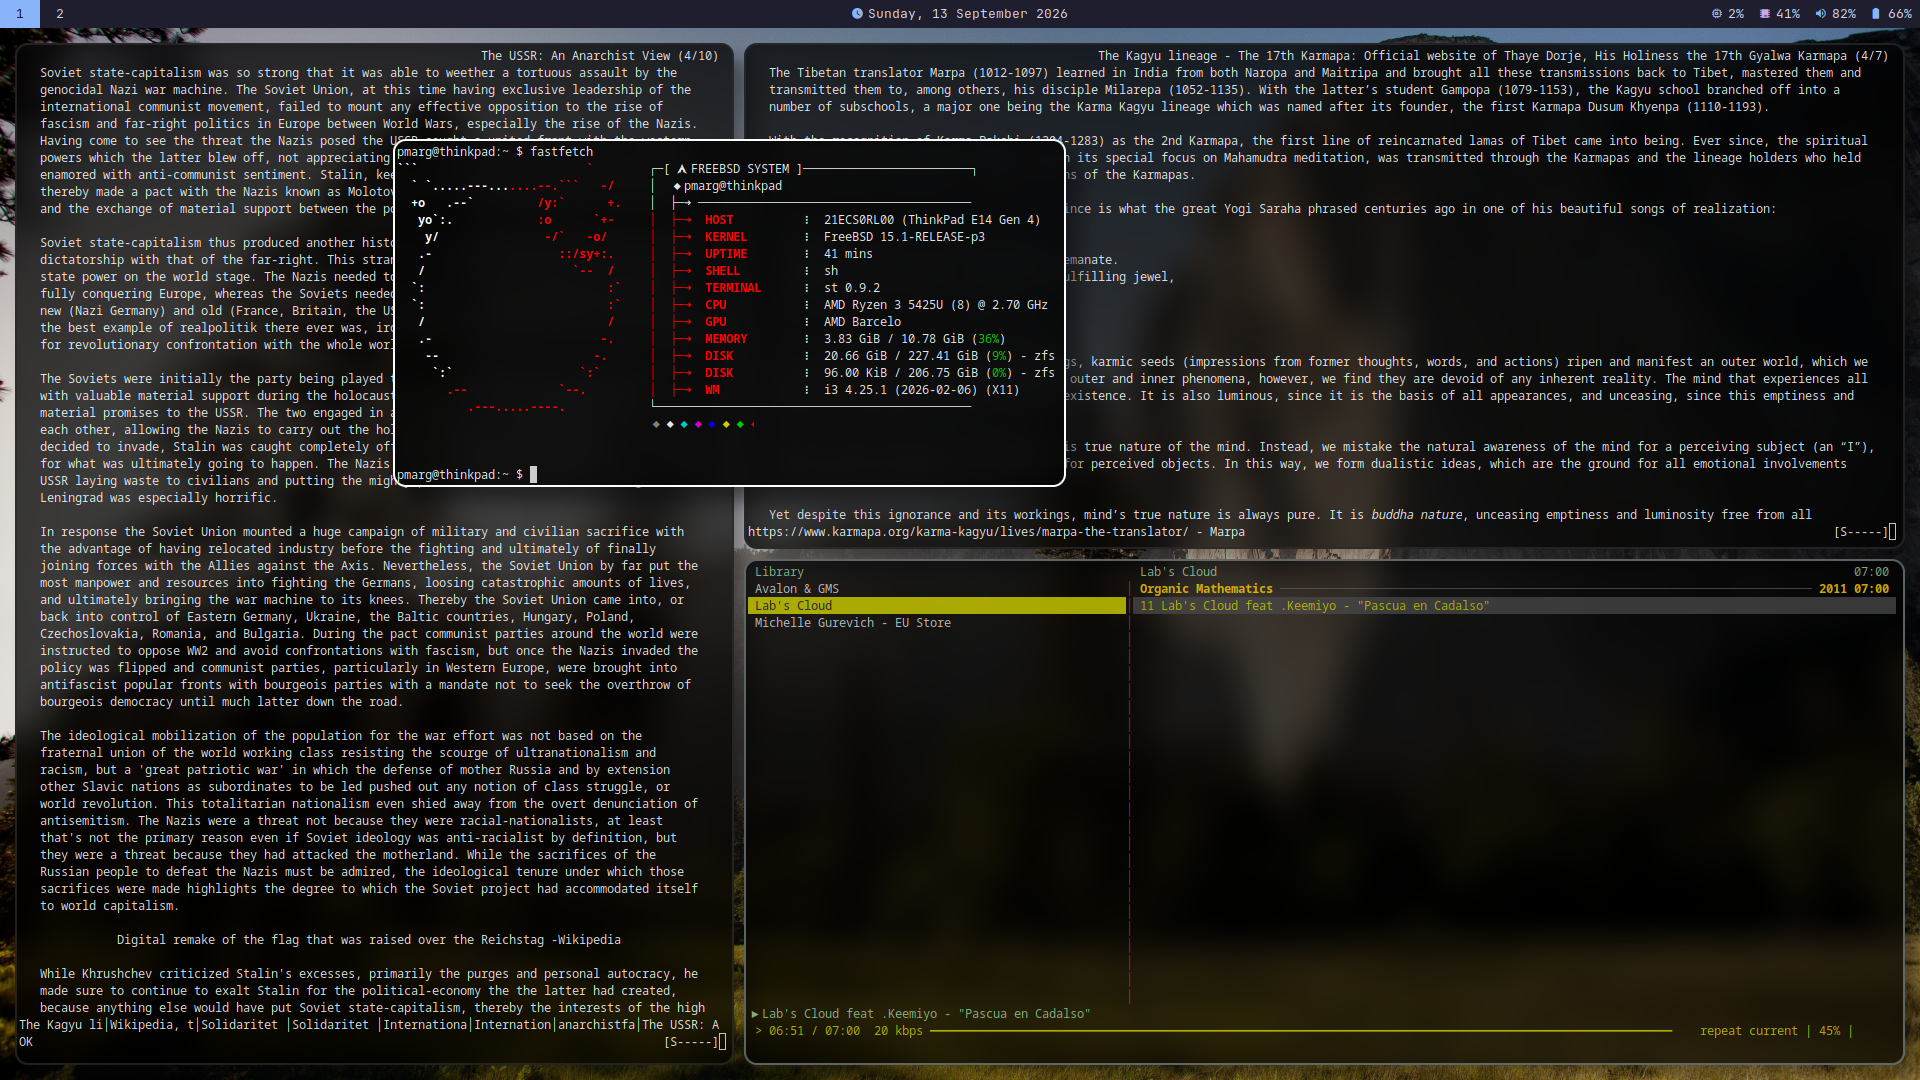
Task: Seek within the music playback progress bar
Action: point(1301,1031)
